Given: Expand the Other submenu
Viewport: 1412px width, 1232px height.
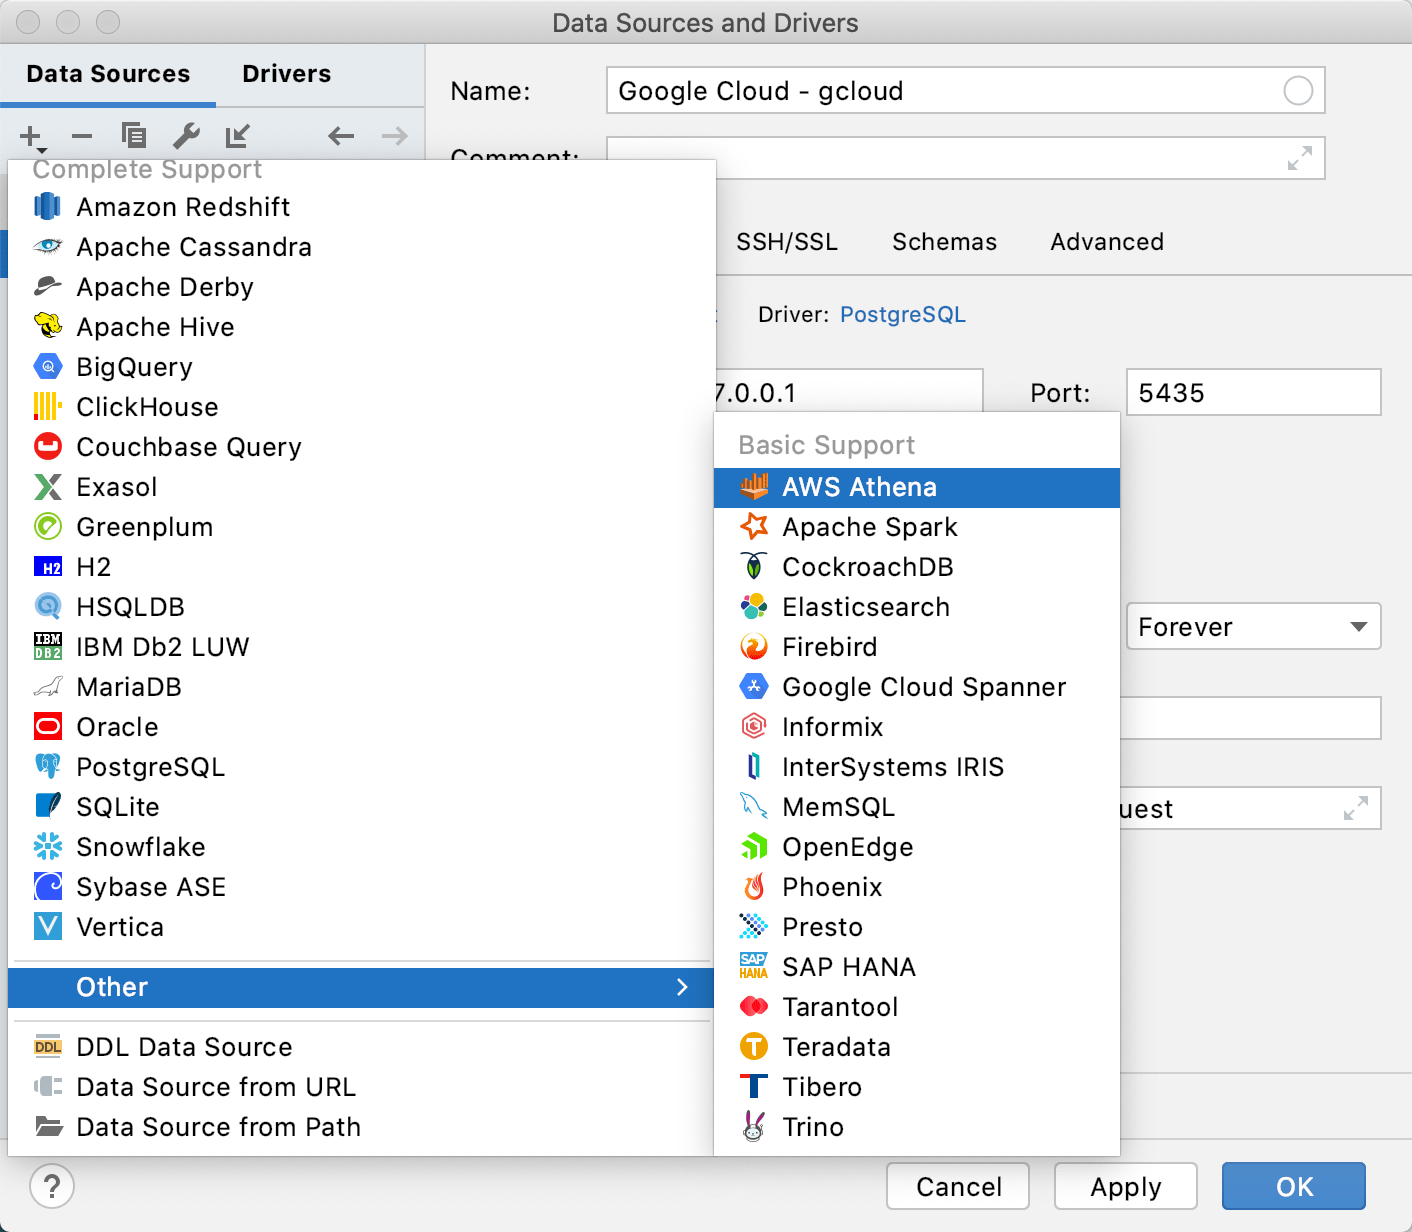Looking at the screenshot, I should pyautogui.click(x=360, y=987).
